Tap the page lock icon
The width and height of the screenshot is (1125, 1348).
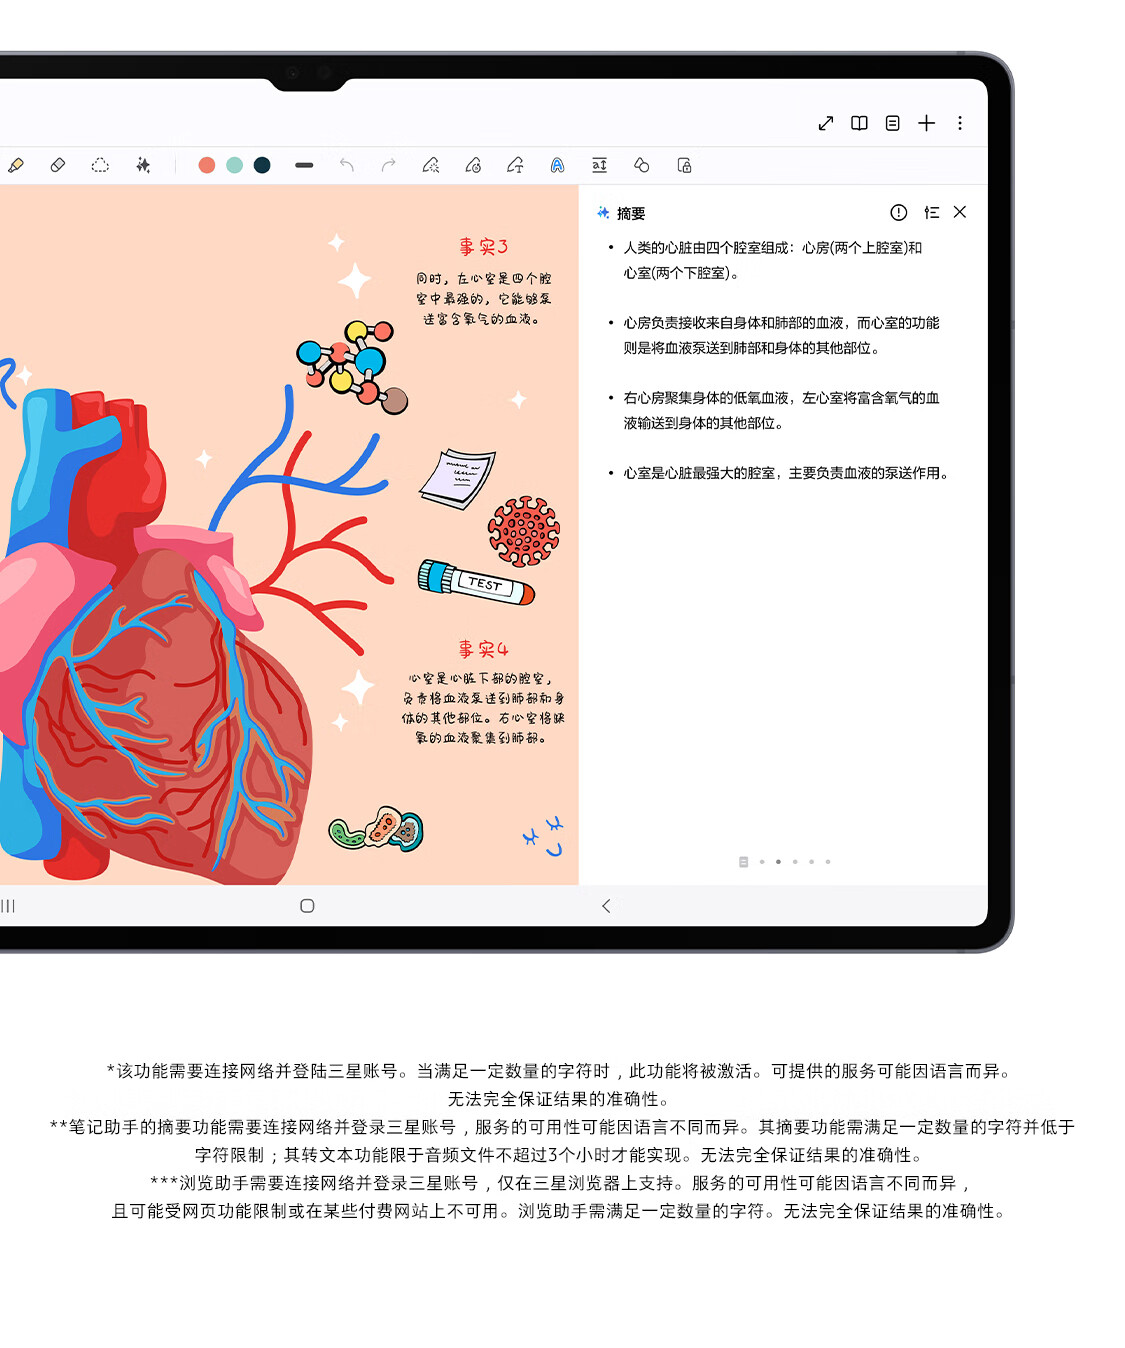pos(684,165)
